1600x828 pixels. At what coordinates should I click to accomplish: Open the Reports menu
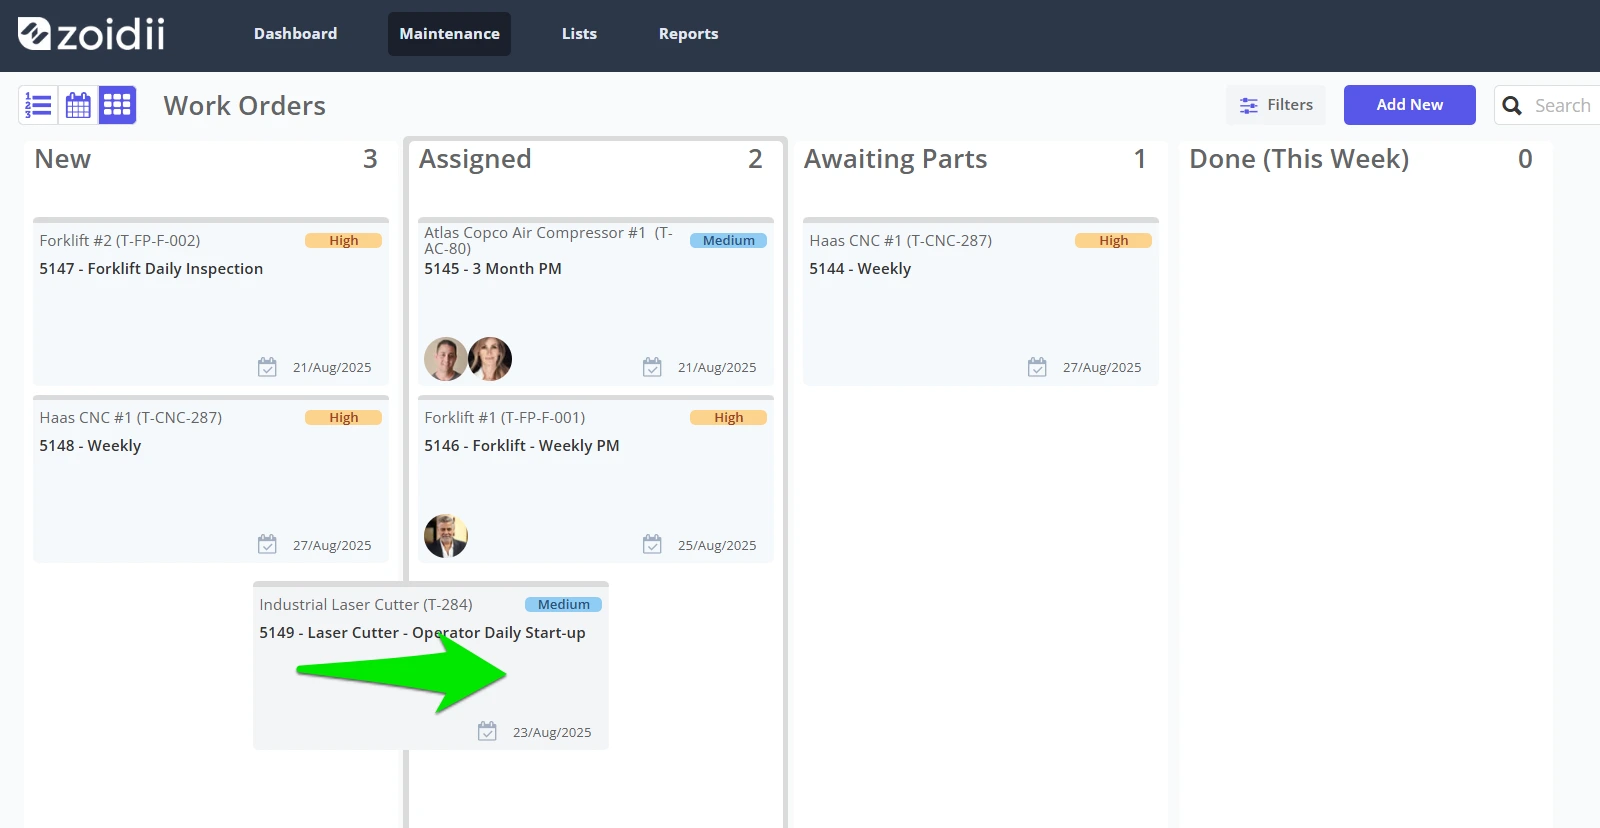tap(688, 34)
